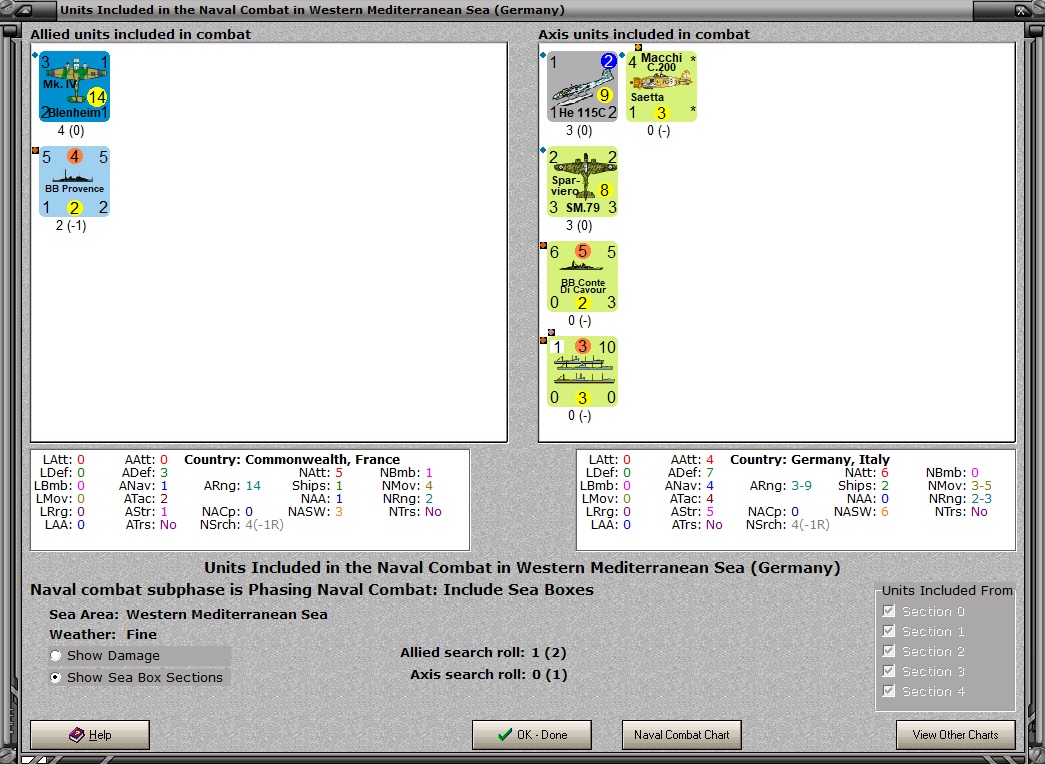Image resolution: width=1045 pixels, height=764 pixels.
Task: Select the BB Conte Di Cavour battleship unit
Action: (582, 277)
